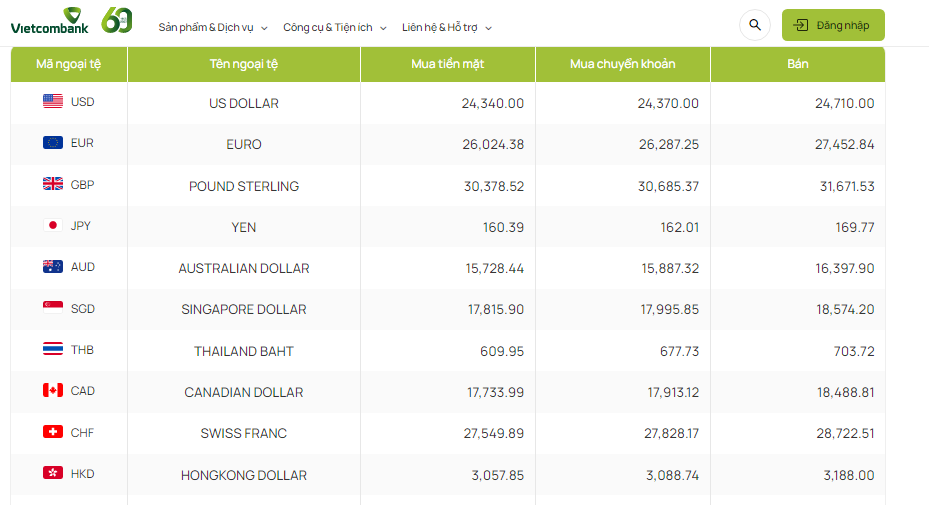
Task: Click the Japan flag icon
Action: click(53, 225)
